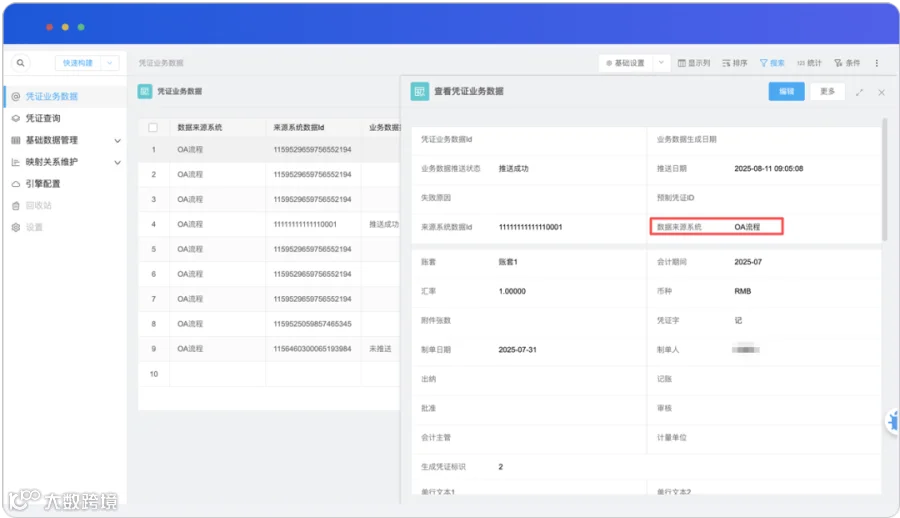
Task: Click the blue floating assistant icon at right edge
Action: [893, 422]
